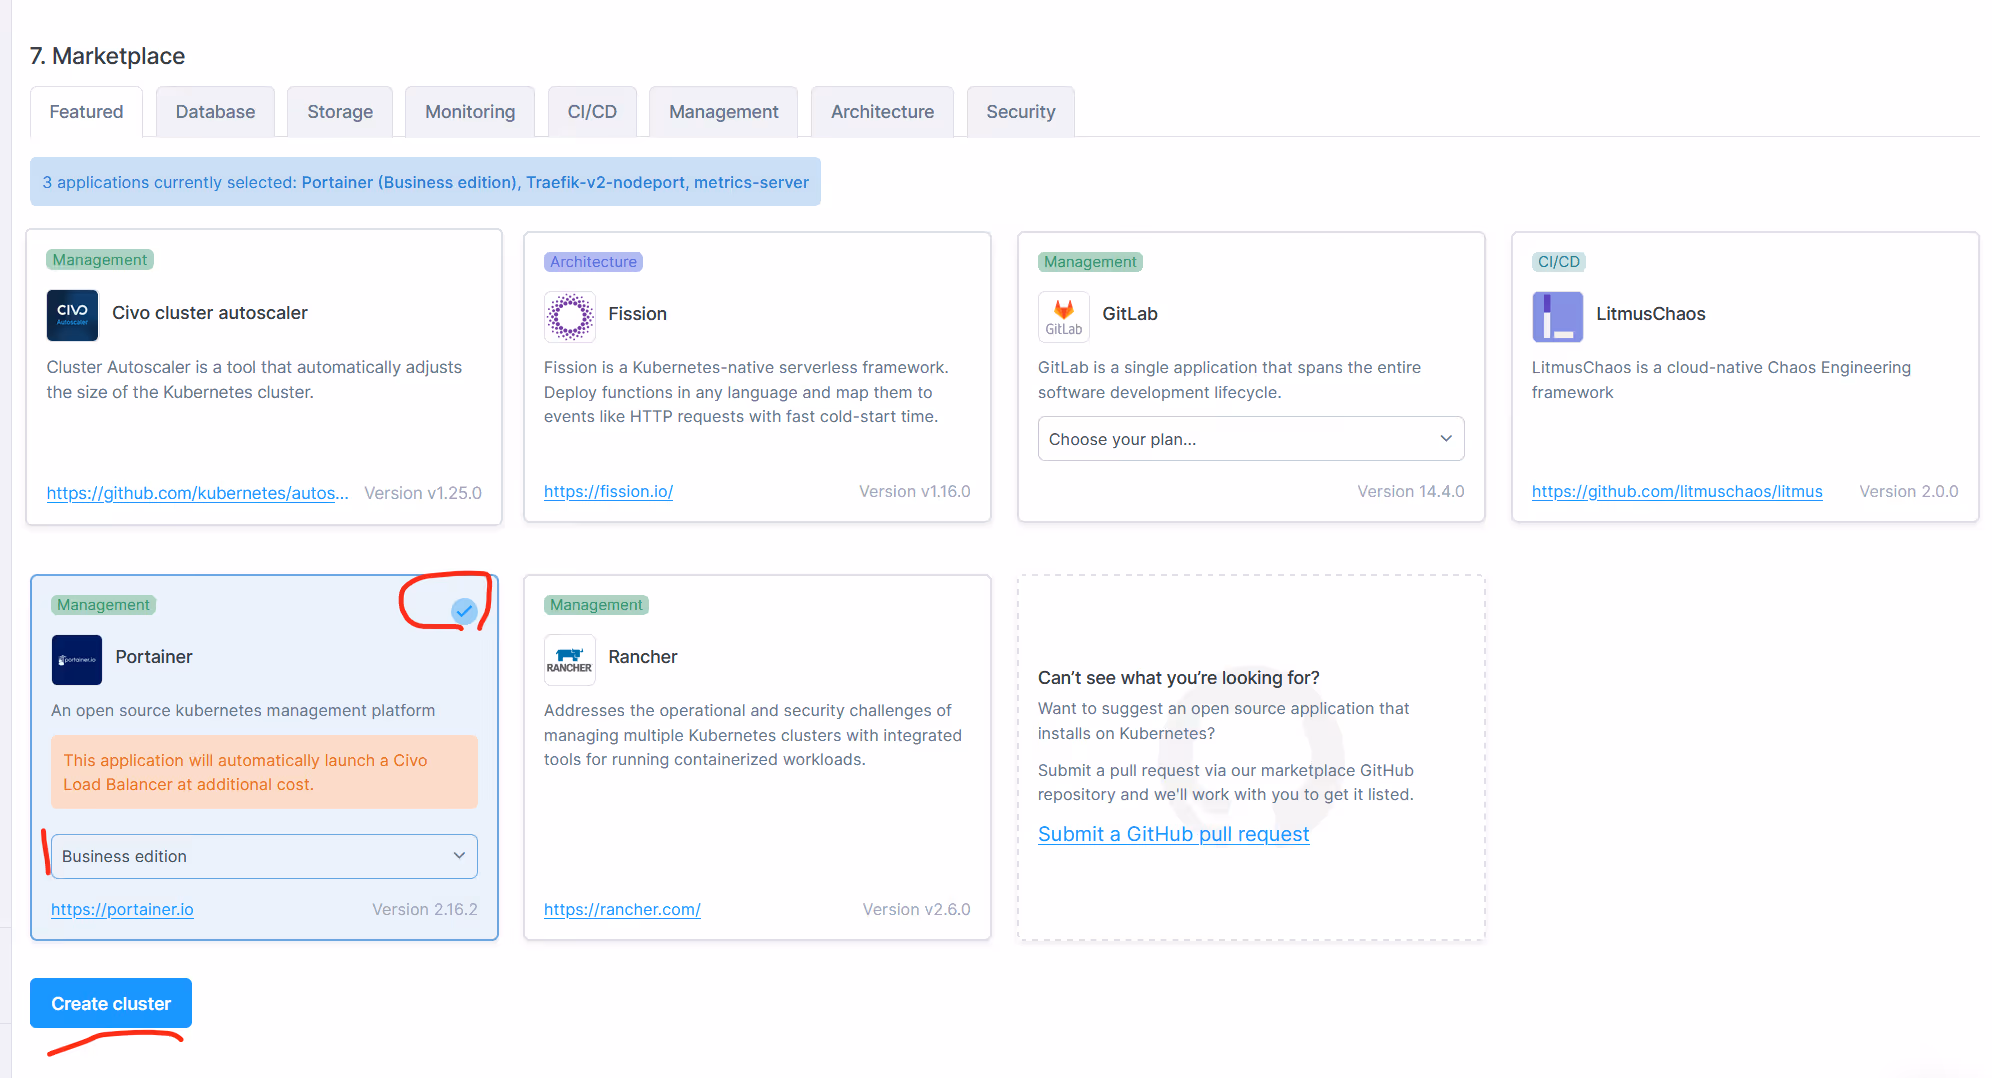Click the Fission description text

(x=746, y=392)
